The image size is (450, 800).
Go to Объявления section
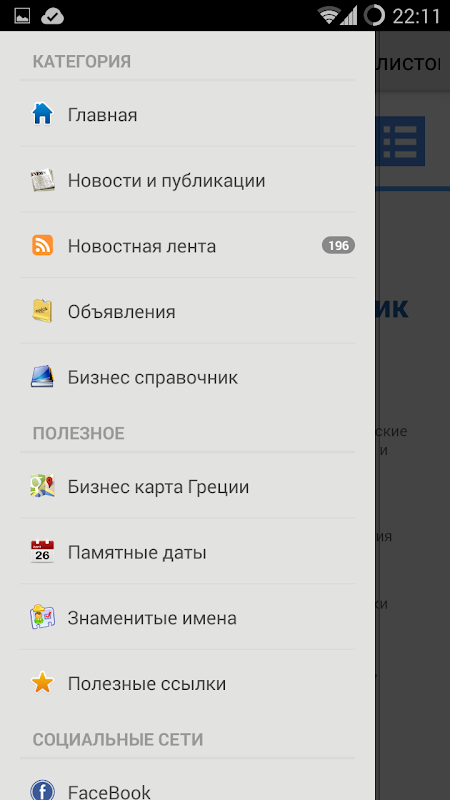coord(188,311)
